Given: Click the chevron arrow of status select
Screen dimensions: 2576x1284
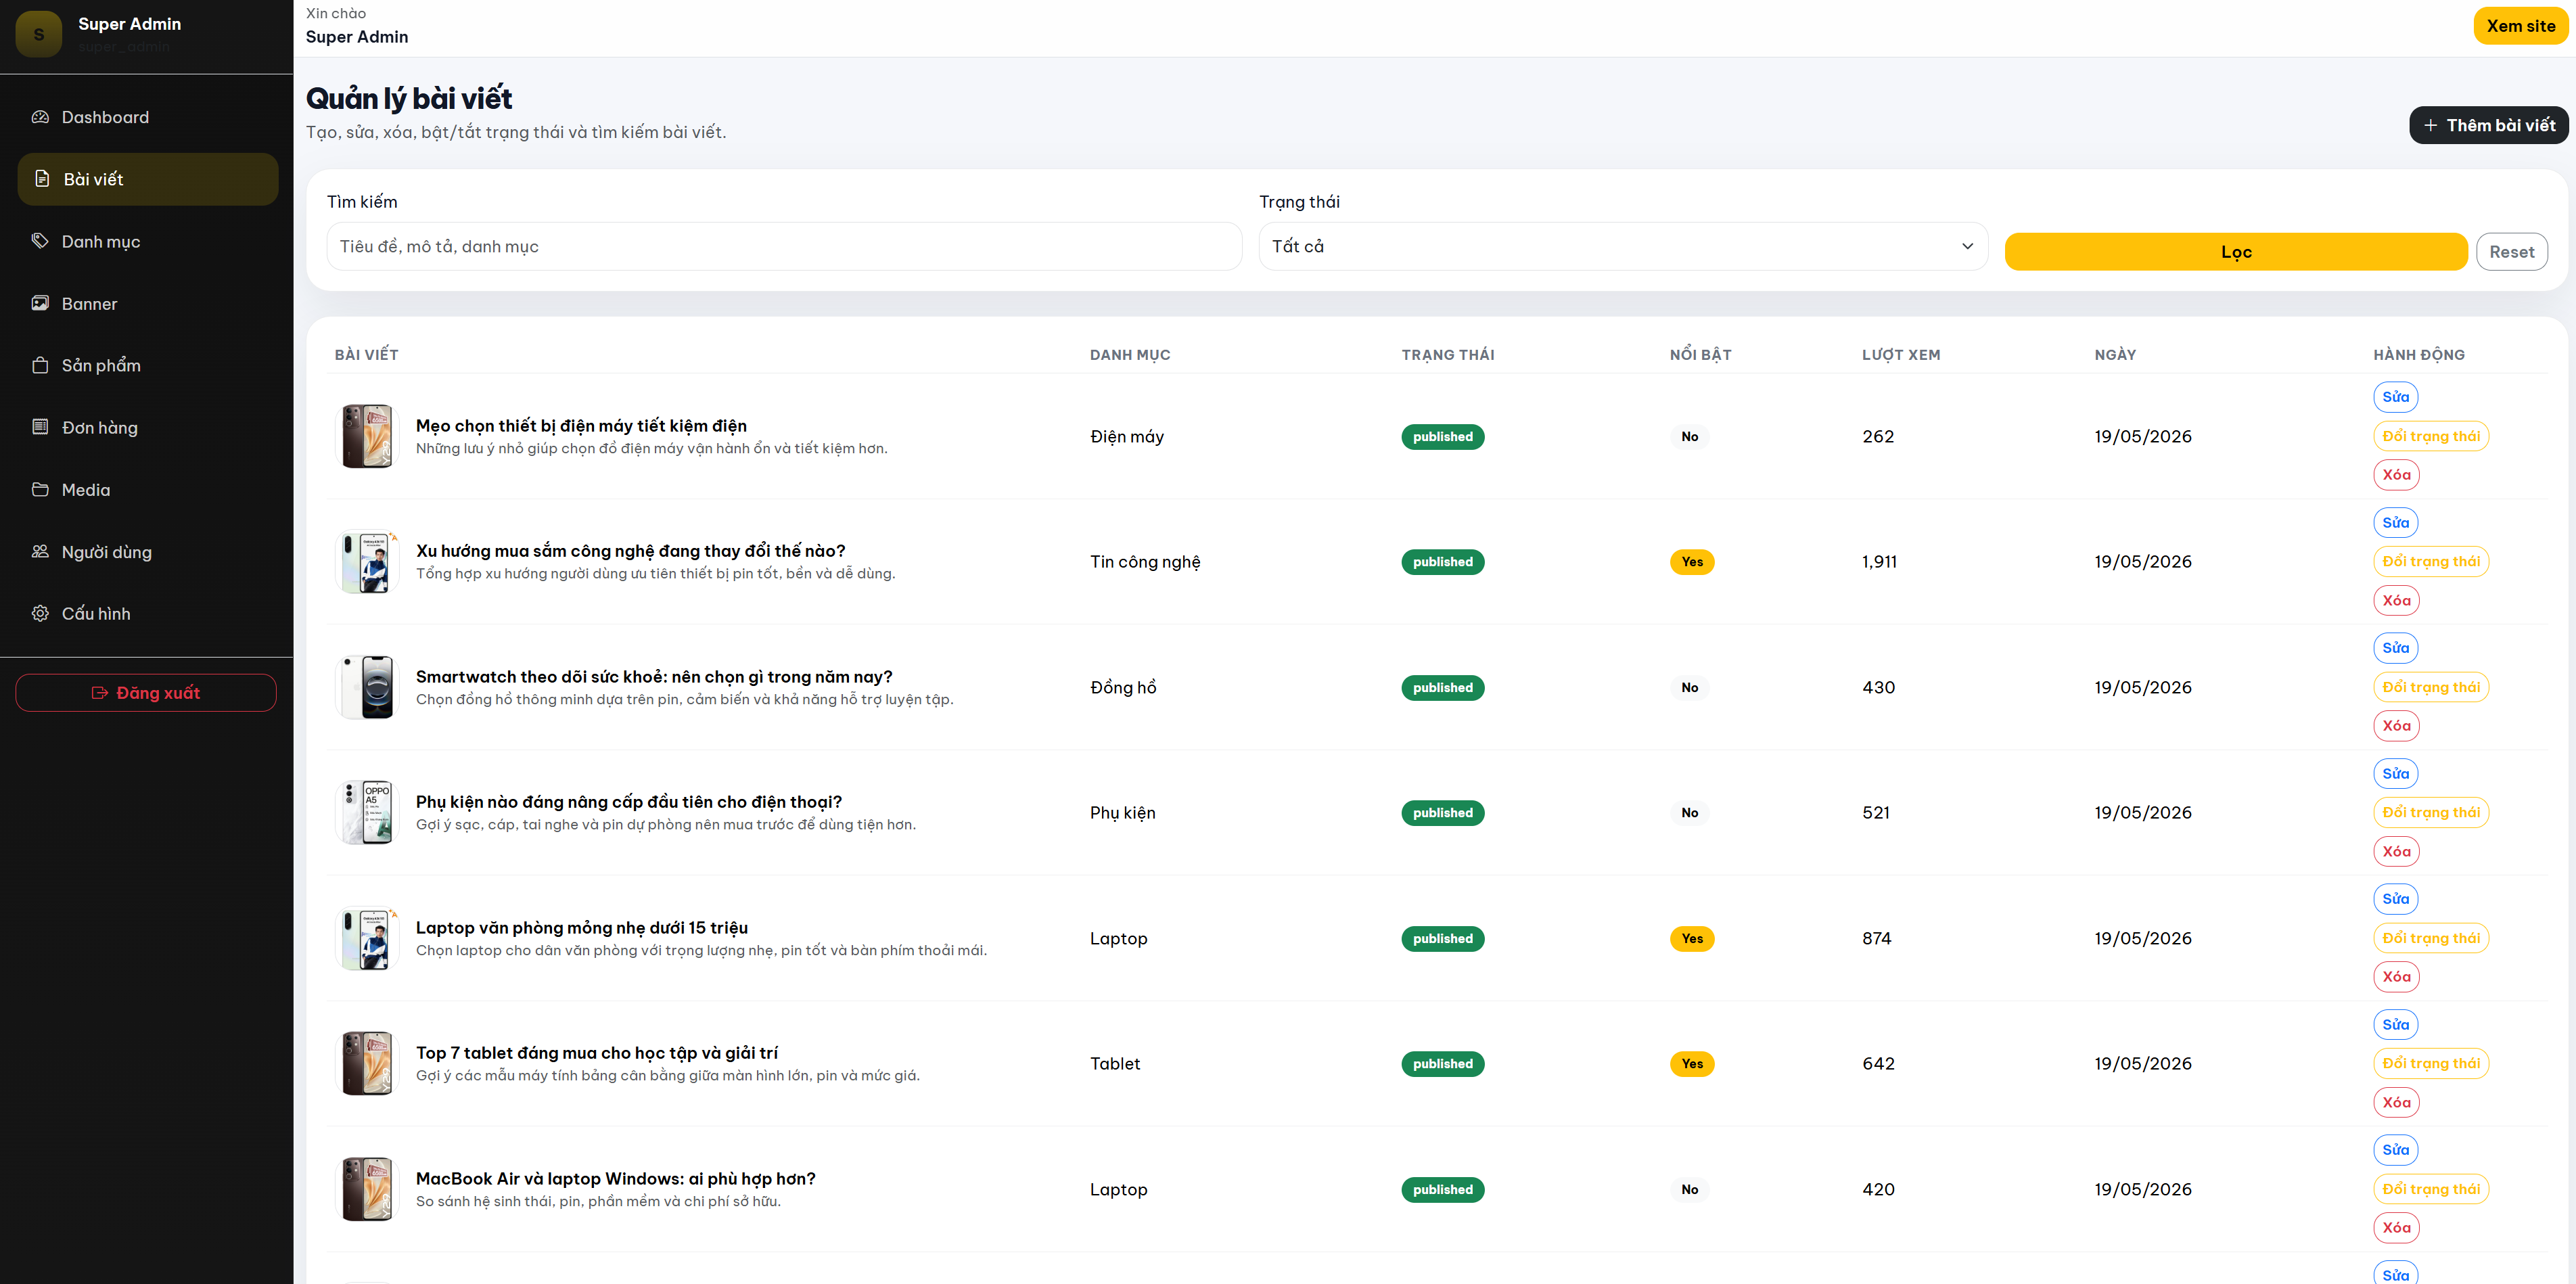Looking at the screenshot, I should [x=1967, y=246].
